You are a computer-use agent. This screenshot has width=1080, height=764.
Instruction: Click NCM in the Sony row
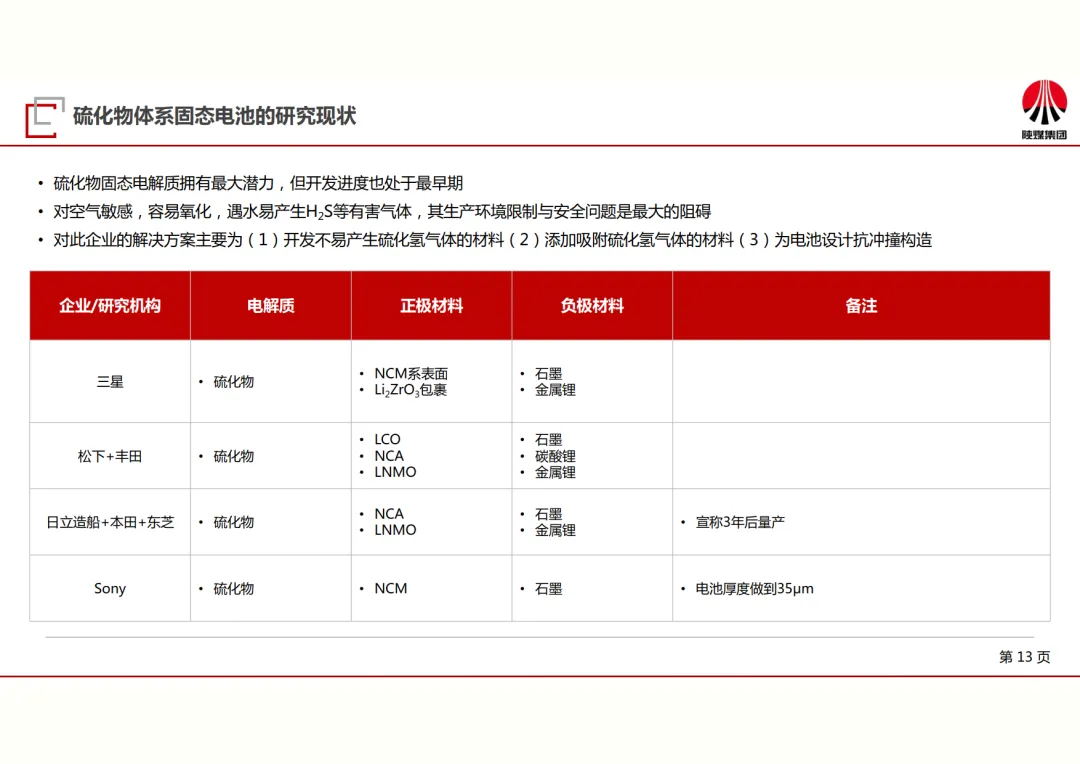391,588
